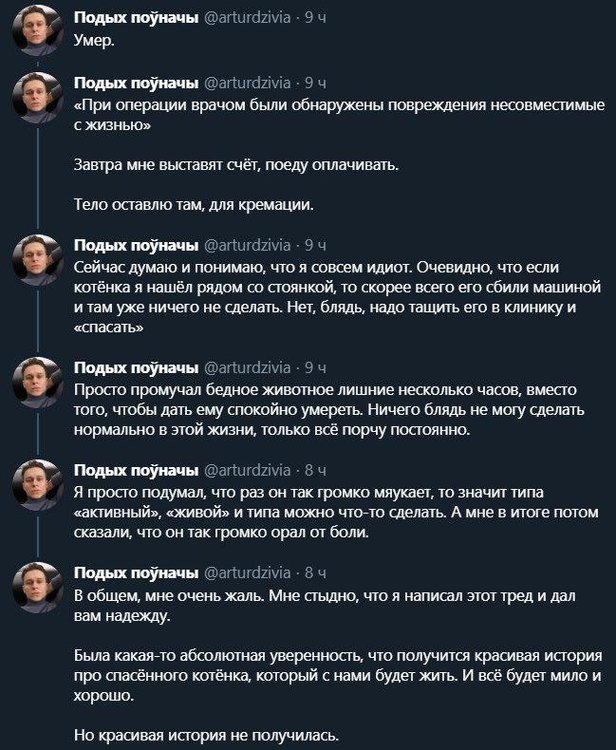616x750 pixels.
Task: Click the @arturdzivia handle above "При операции врачом"
Action: tap(247, 82)
